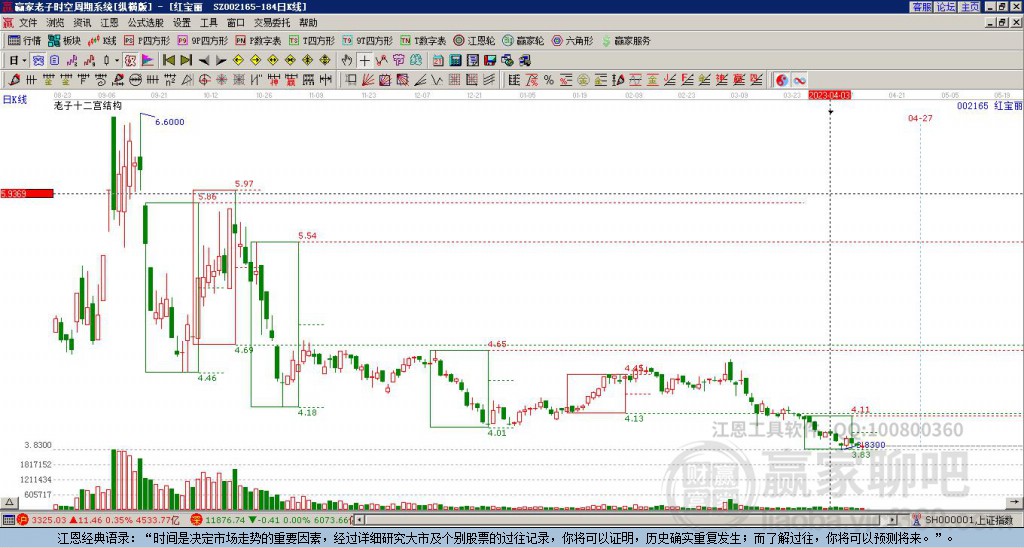Click the percent sign tool
Image resolution: width=1024 pixels, height=548 pixels.
pyautogui.click(x=549, y=80)
